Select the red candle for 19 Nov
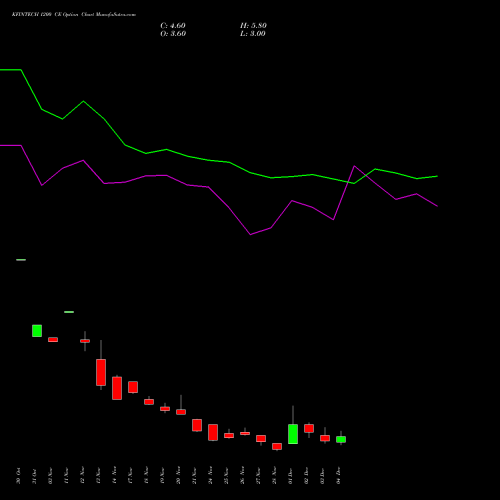The height and width of the screenshot is (500, 500). [165, 409]
